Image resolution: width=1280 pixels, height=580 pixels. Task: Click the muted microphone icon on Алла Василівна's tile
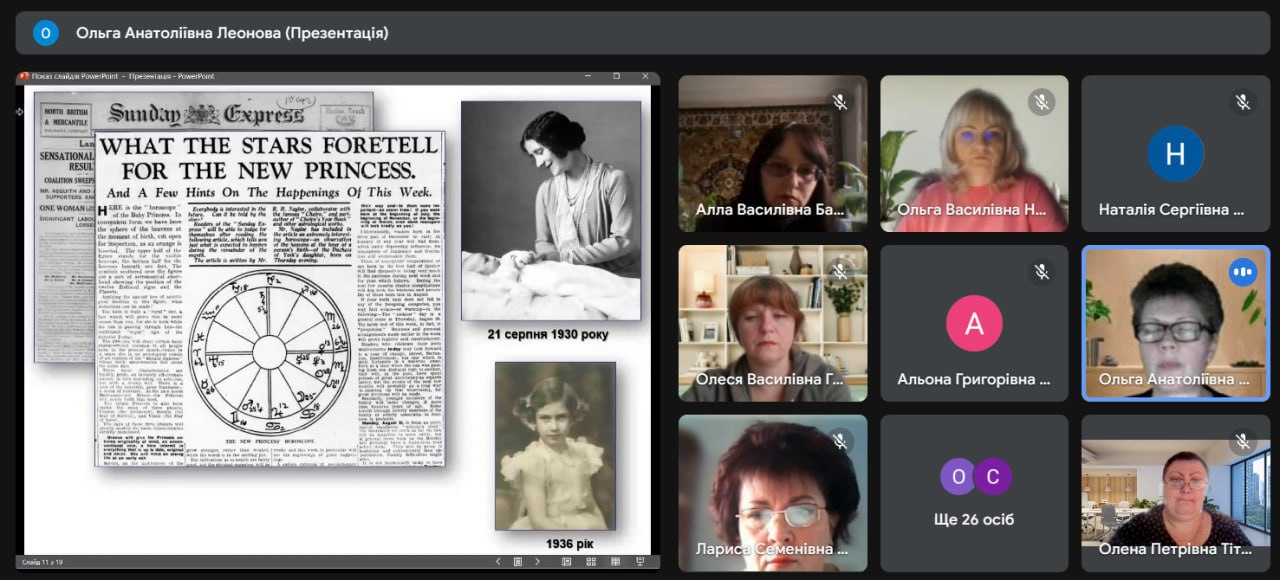(840, 102)
